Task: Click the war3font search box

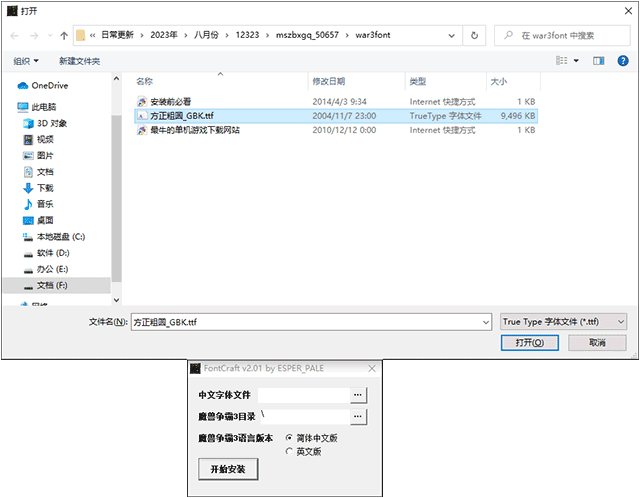Action: [562, 36]
